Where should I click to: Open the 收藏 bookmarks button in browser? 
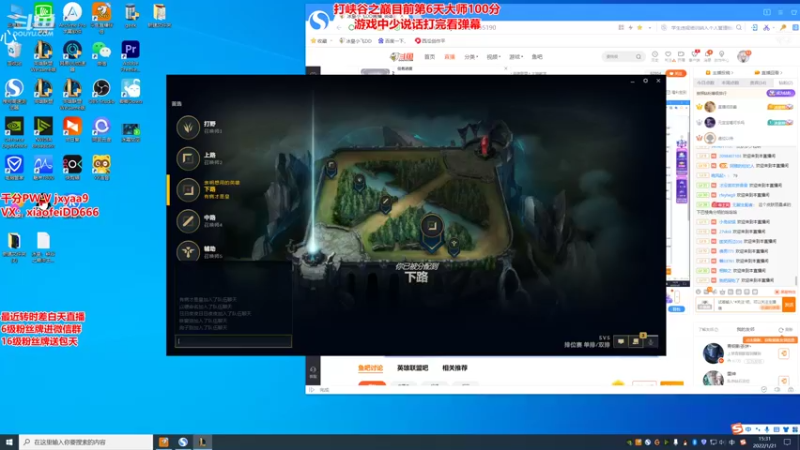click(x=319, y=41)
